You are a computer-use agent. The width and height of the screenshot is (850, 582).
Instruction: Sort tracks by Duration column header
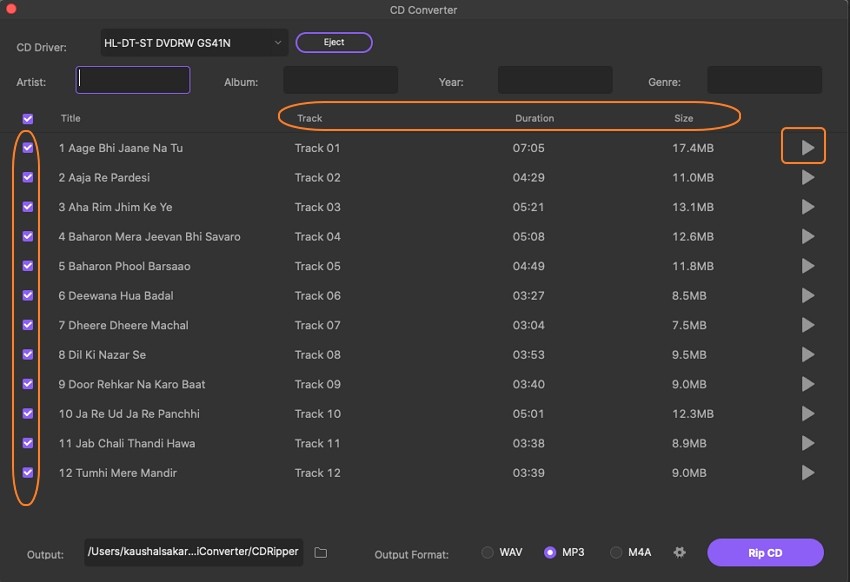click(534, 118)
